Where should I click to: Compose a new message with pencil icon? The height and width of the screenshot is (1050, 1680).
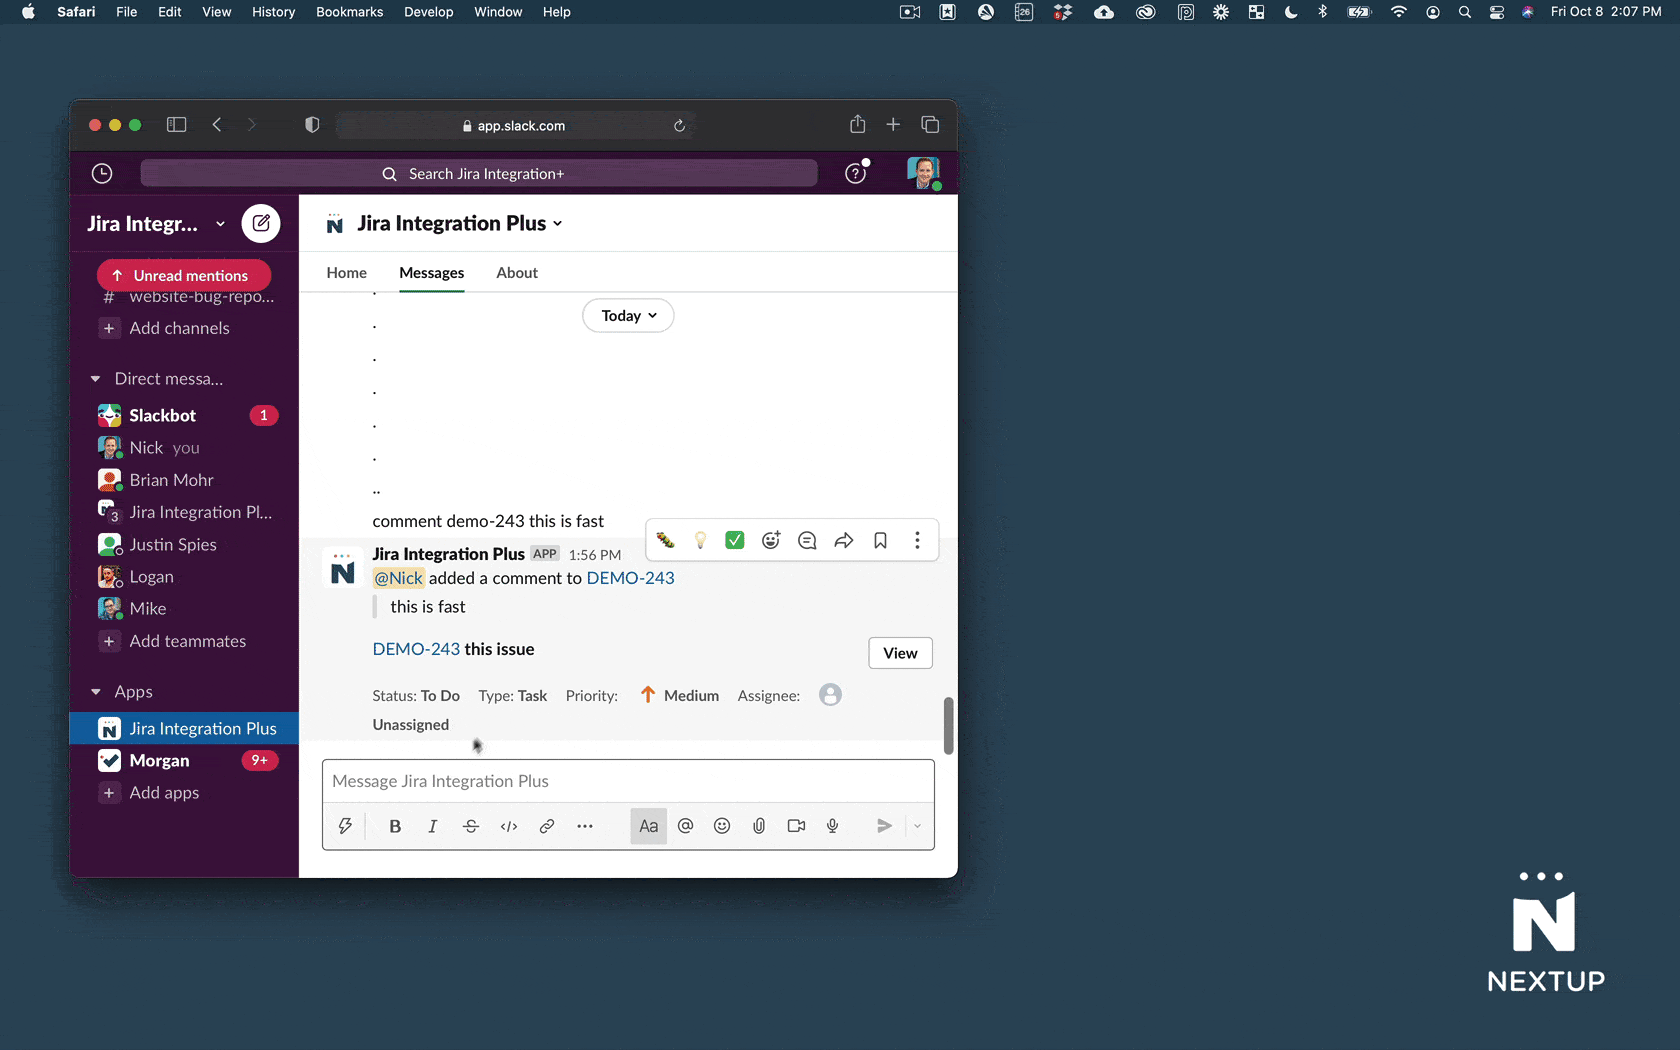pos(261,223)
